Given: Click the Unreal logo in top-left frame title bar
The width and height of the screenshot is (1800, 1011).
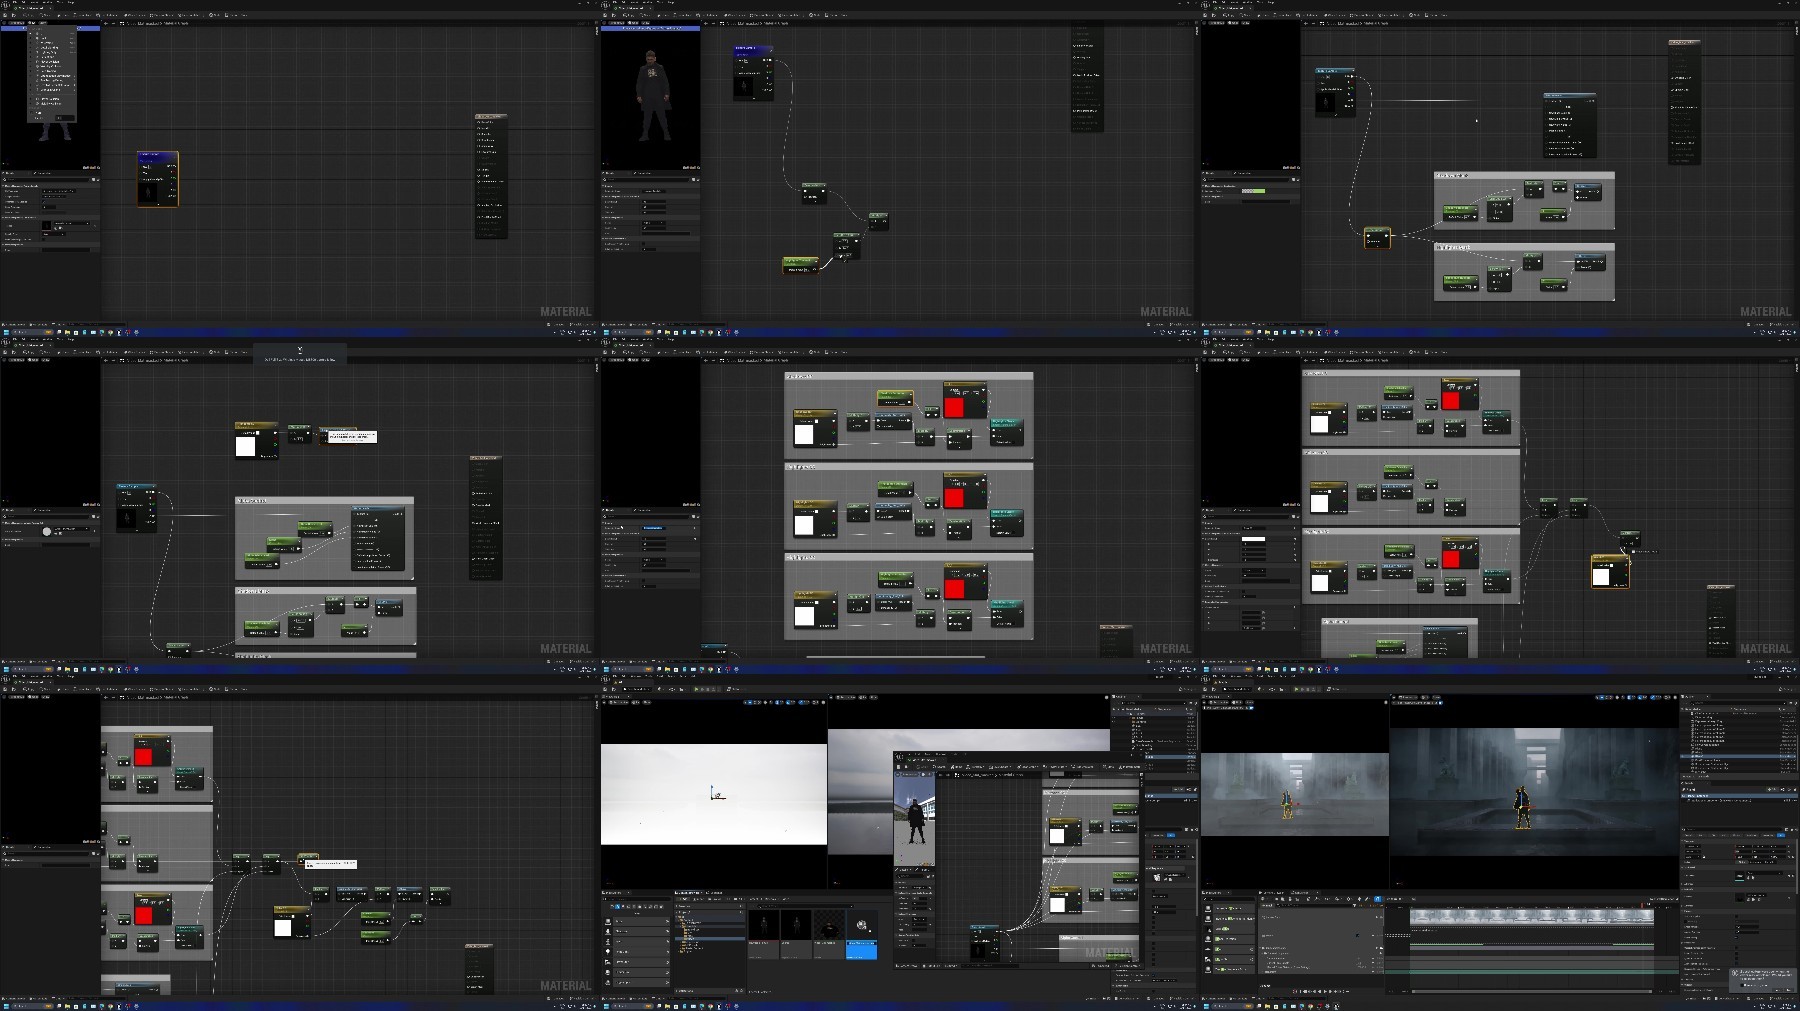Looking at the screenshot, I should tap(4, 3).
